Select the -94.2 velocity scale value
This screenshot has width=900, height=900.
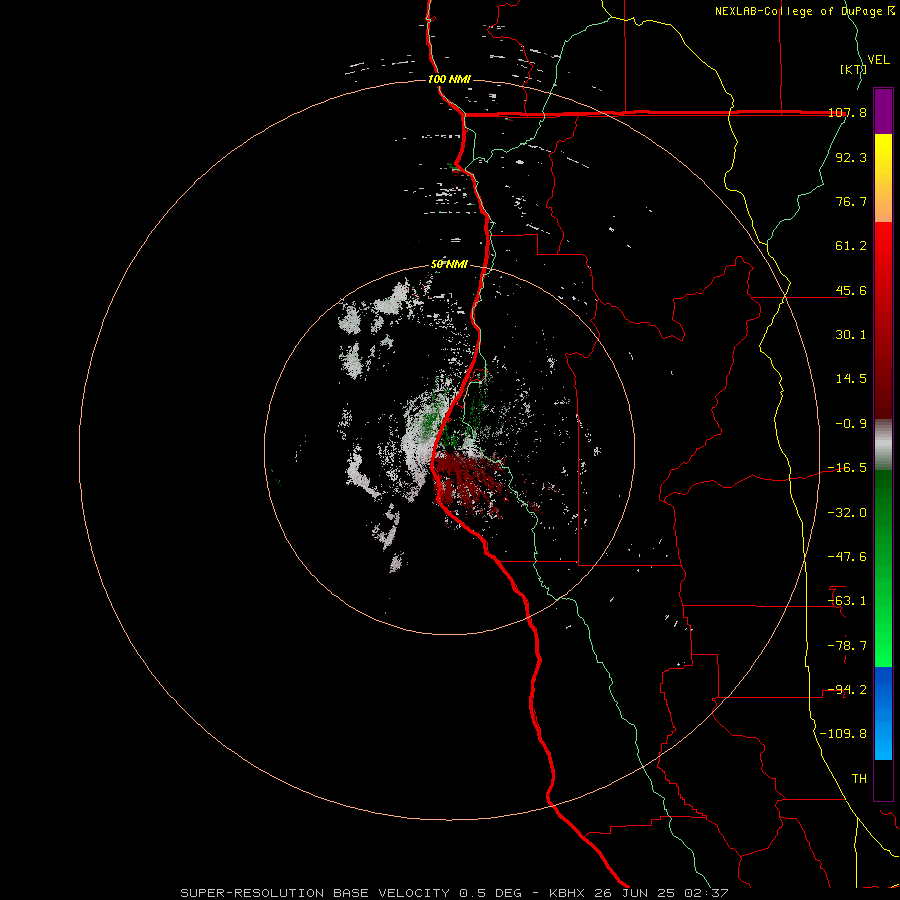click(847, 690)
